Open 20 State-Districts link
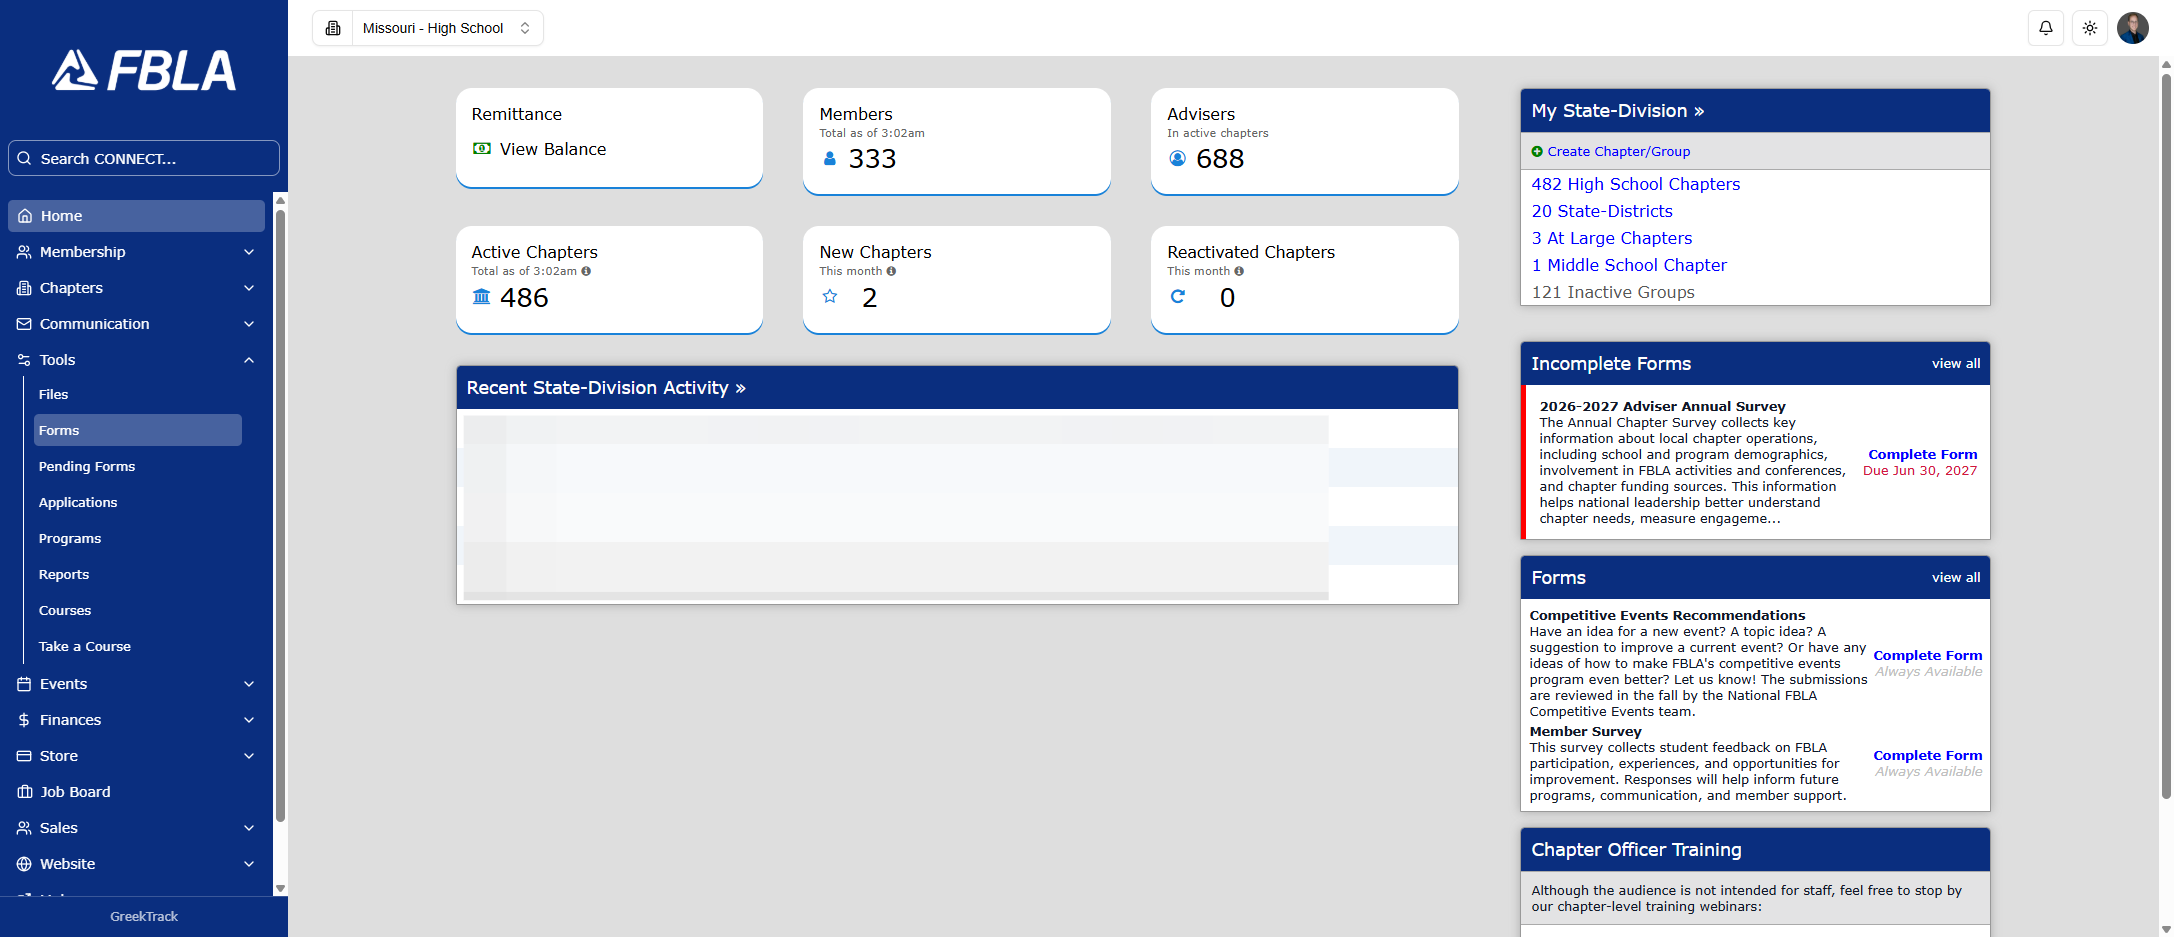2174x937 pixels. [1601, 211]
